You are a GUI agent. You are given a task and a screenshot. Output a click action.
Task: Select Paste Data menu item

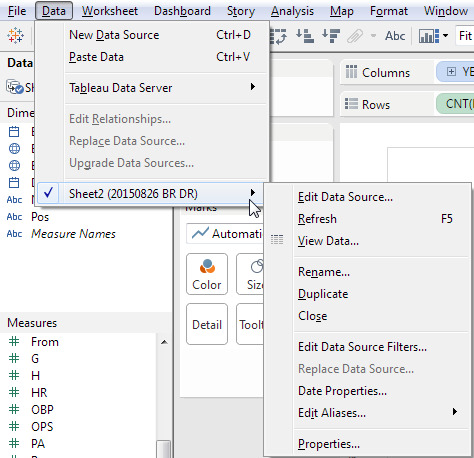[152, 57]
